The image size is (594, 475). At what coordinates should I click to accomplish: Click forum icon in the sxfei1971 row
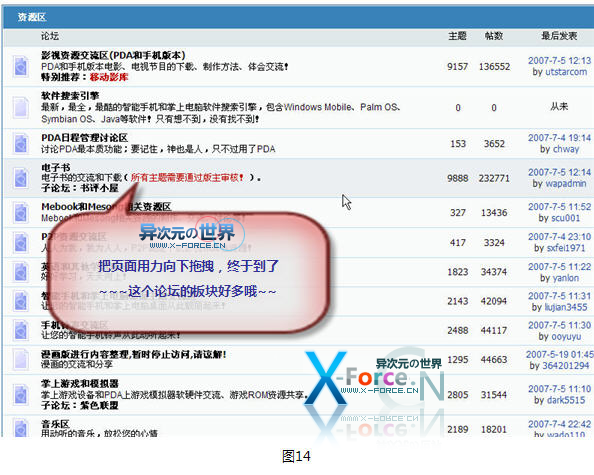click(21, 242)
